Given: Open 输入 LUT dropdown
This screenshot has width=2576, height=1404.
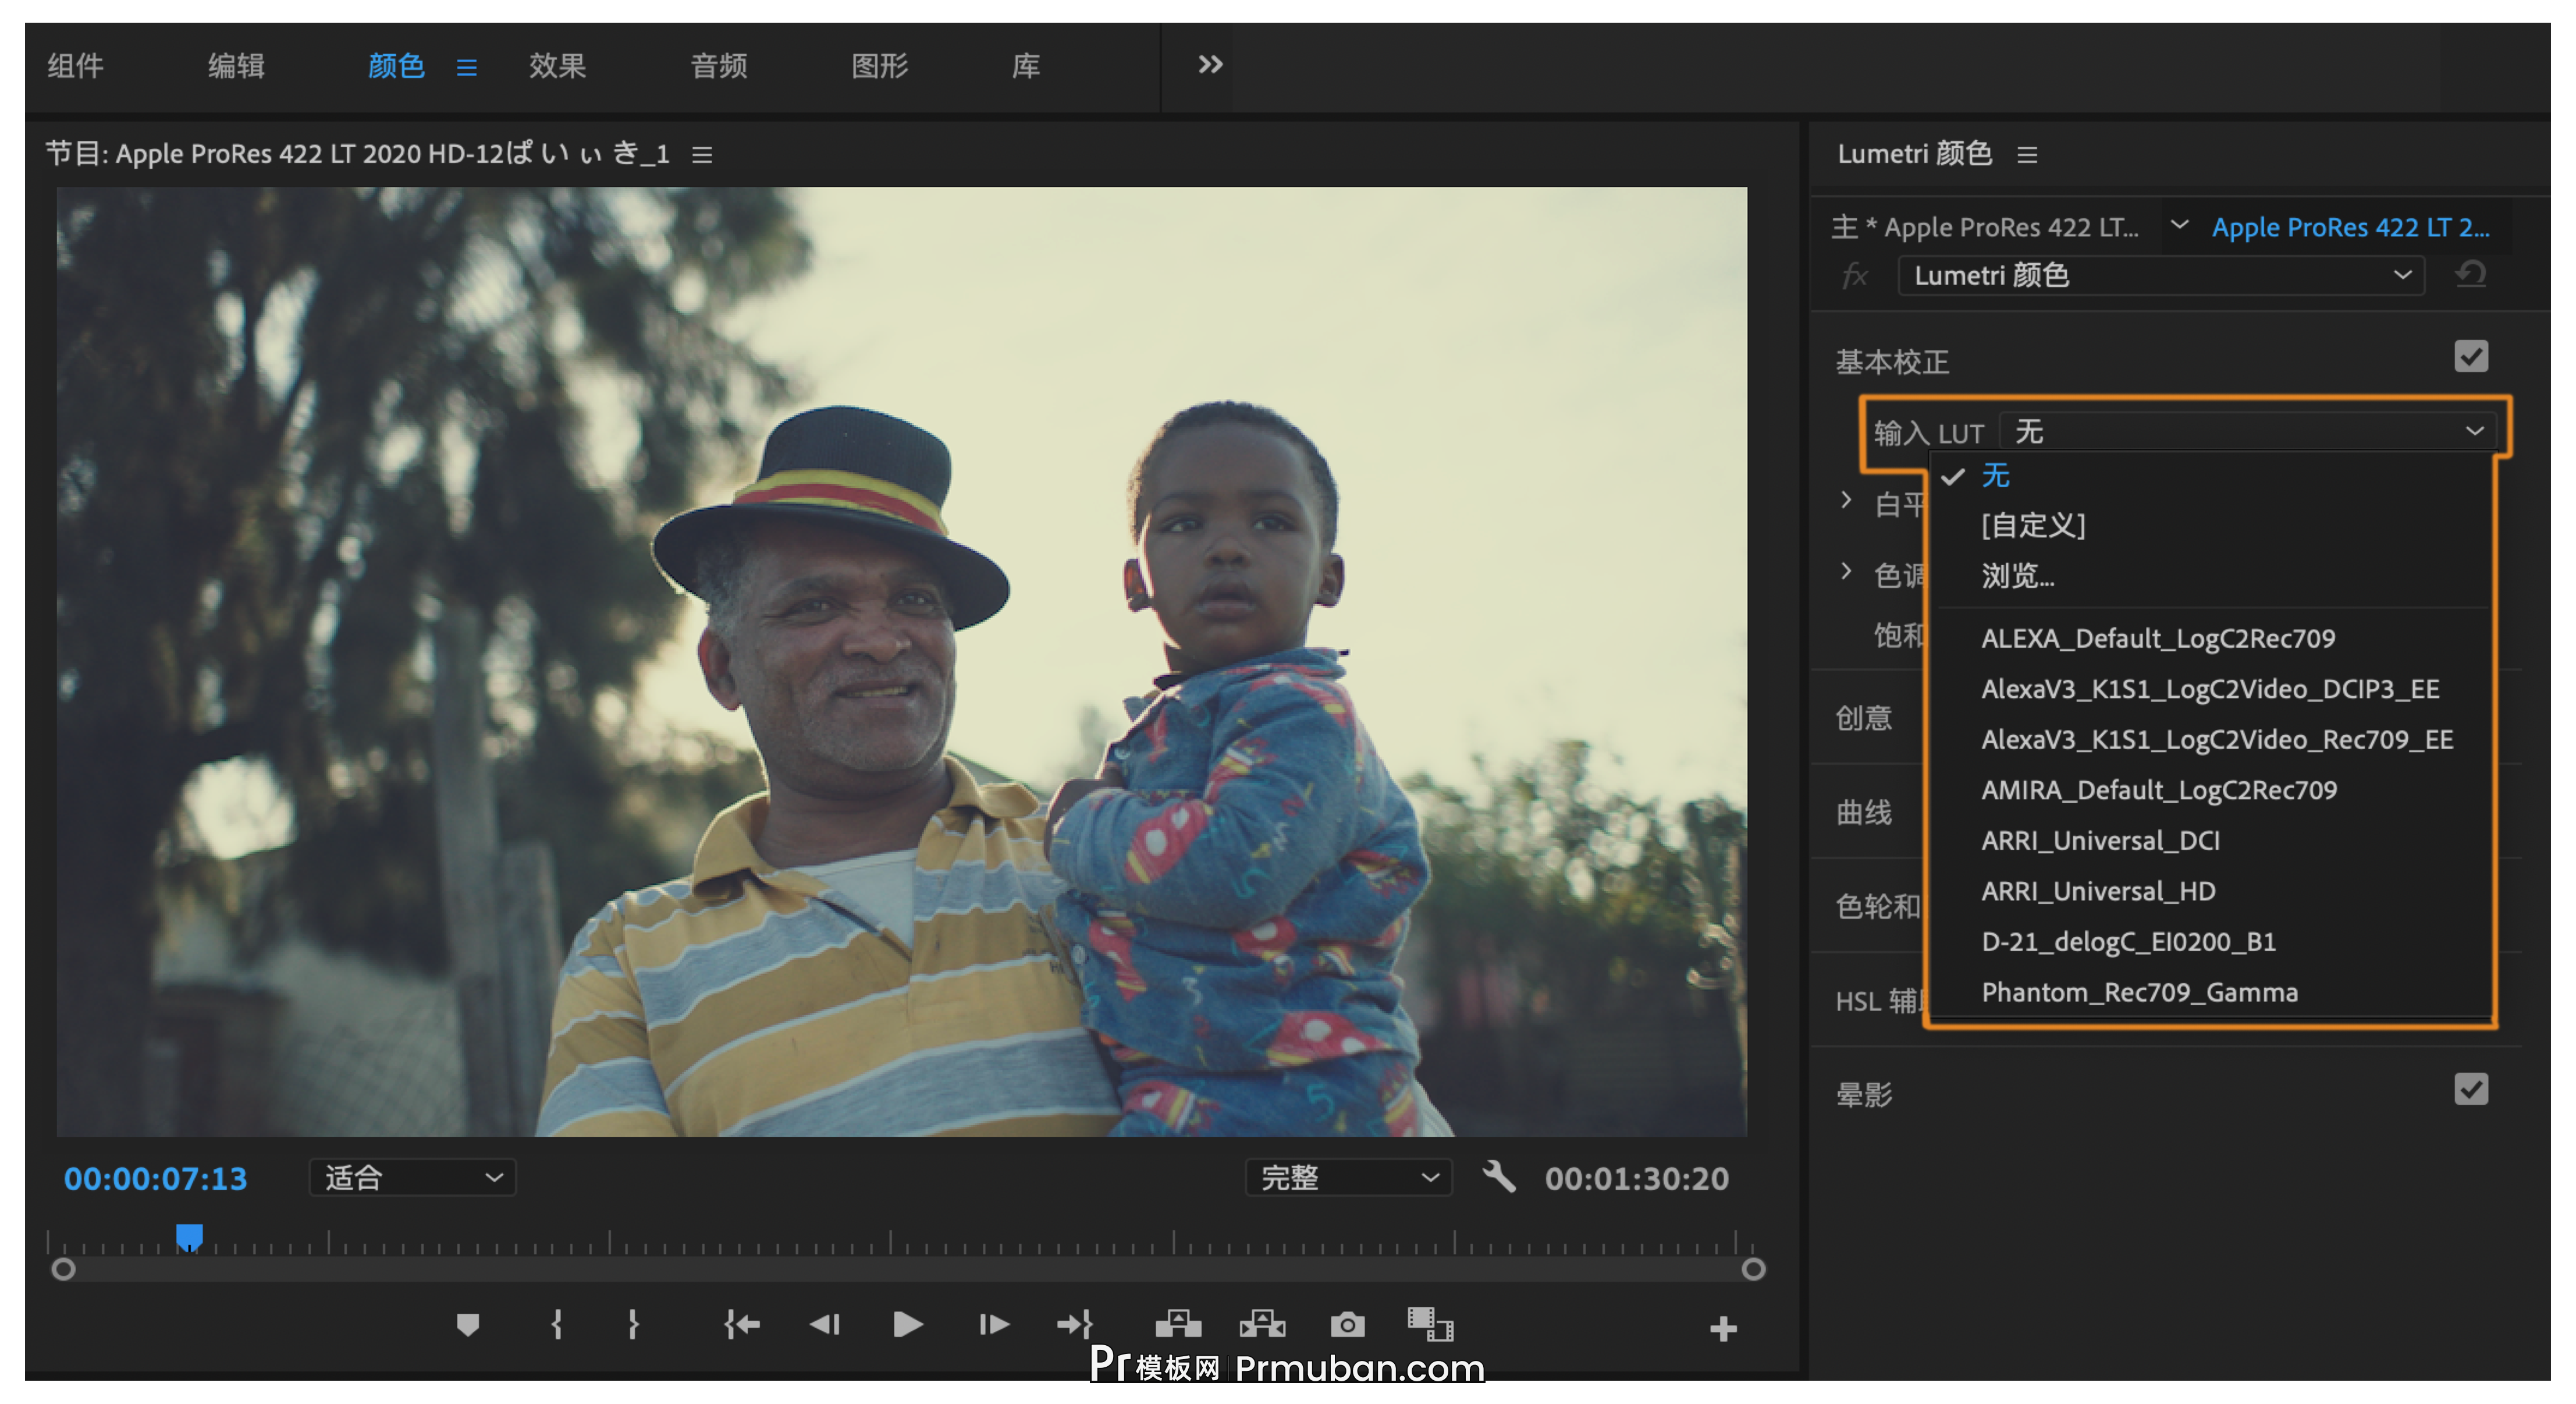Looking at the screenshot, I should point(2247,431).
